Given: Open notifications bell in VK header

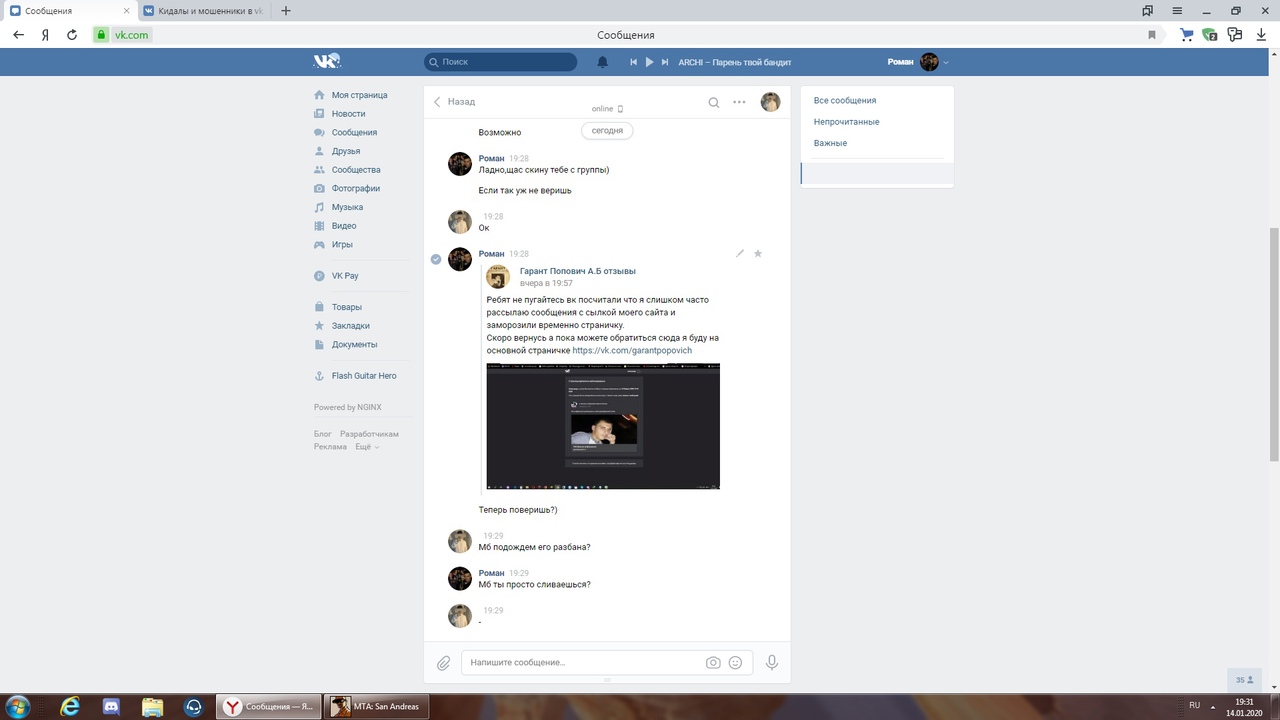Looking at the screenshot, I should [602, 62].
